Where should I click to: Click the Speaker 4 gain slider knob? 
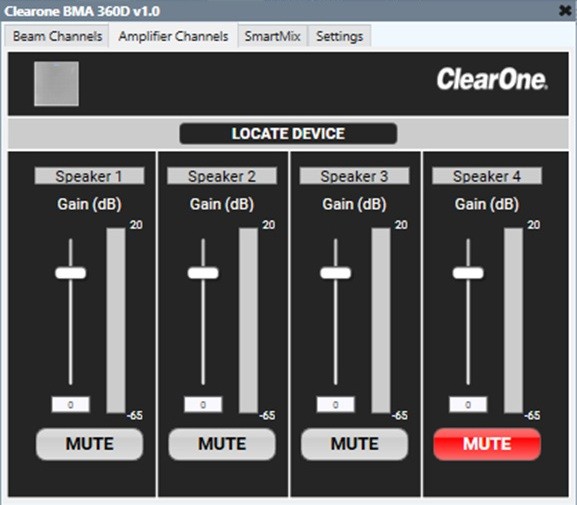pos(468,273)
